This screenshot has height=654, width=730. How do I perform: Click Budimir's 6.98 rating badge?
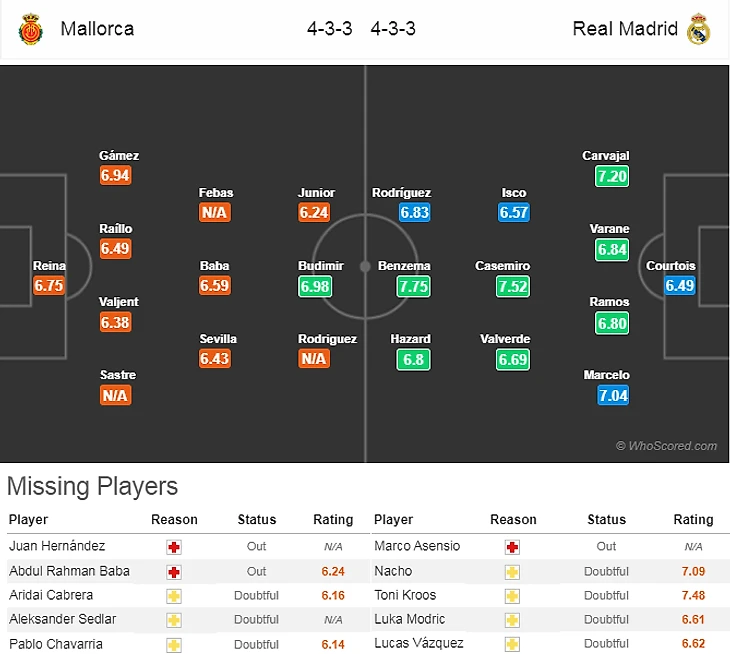pos(314,286)
